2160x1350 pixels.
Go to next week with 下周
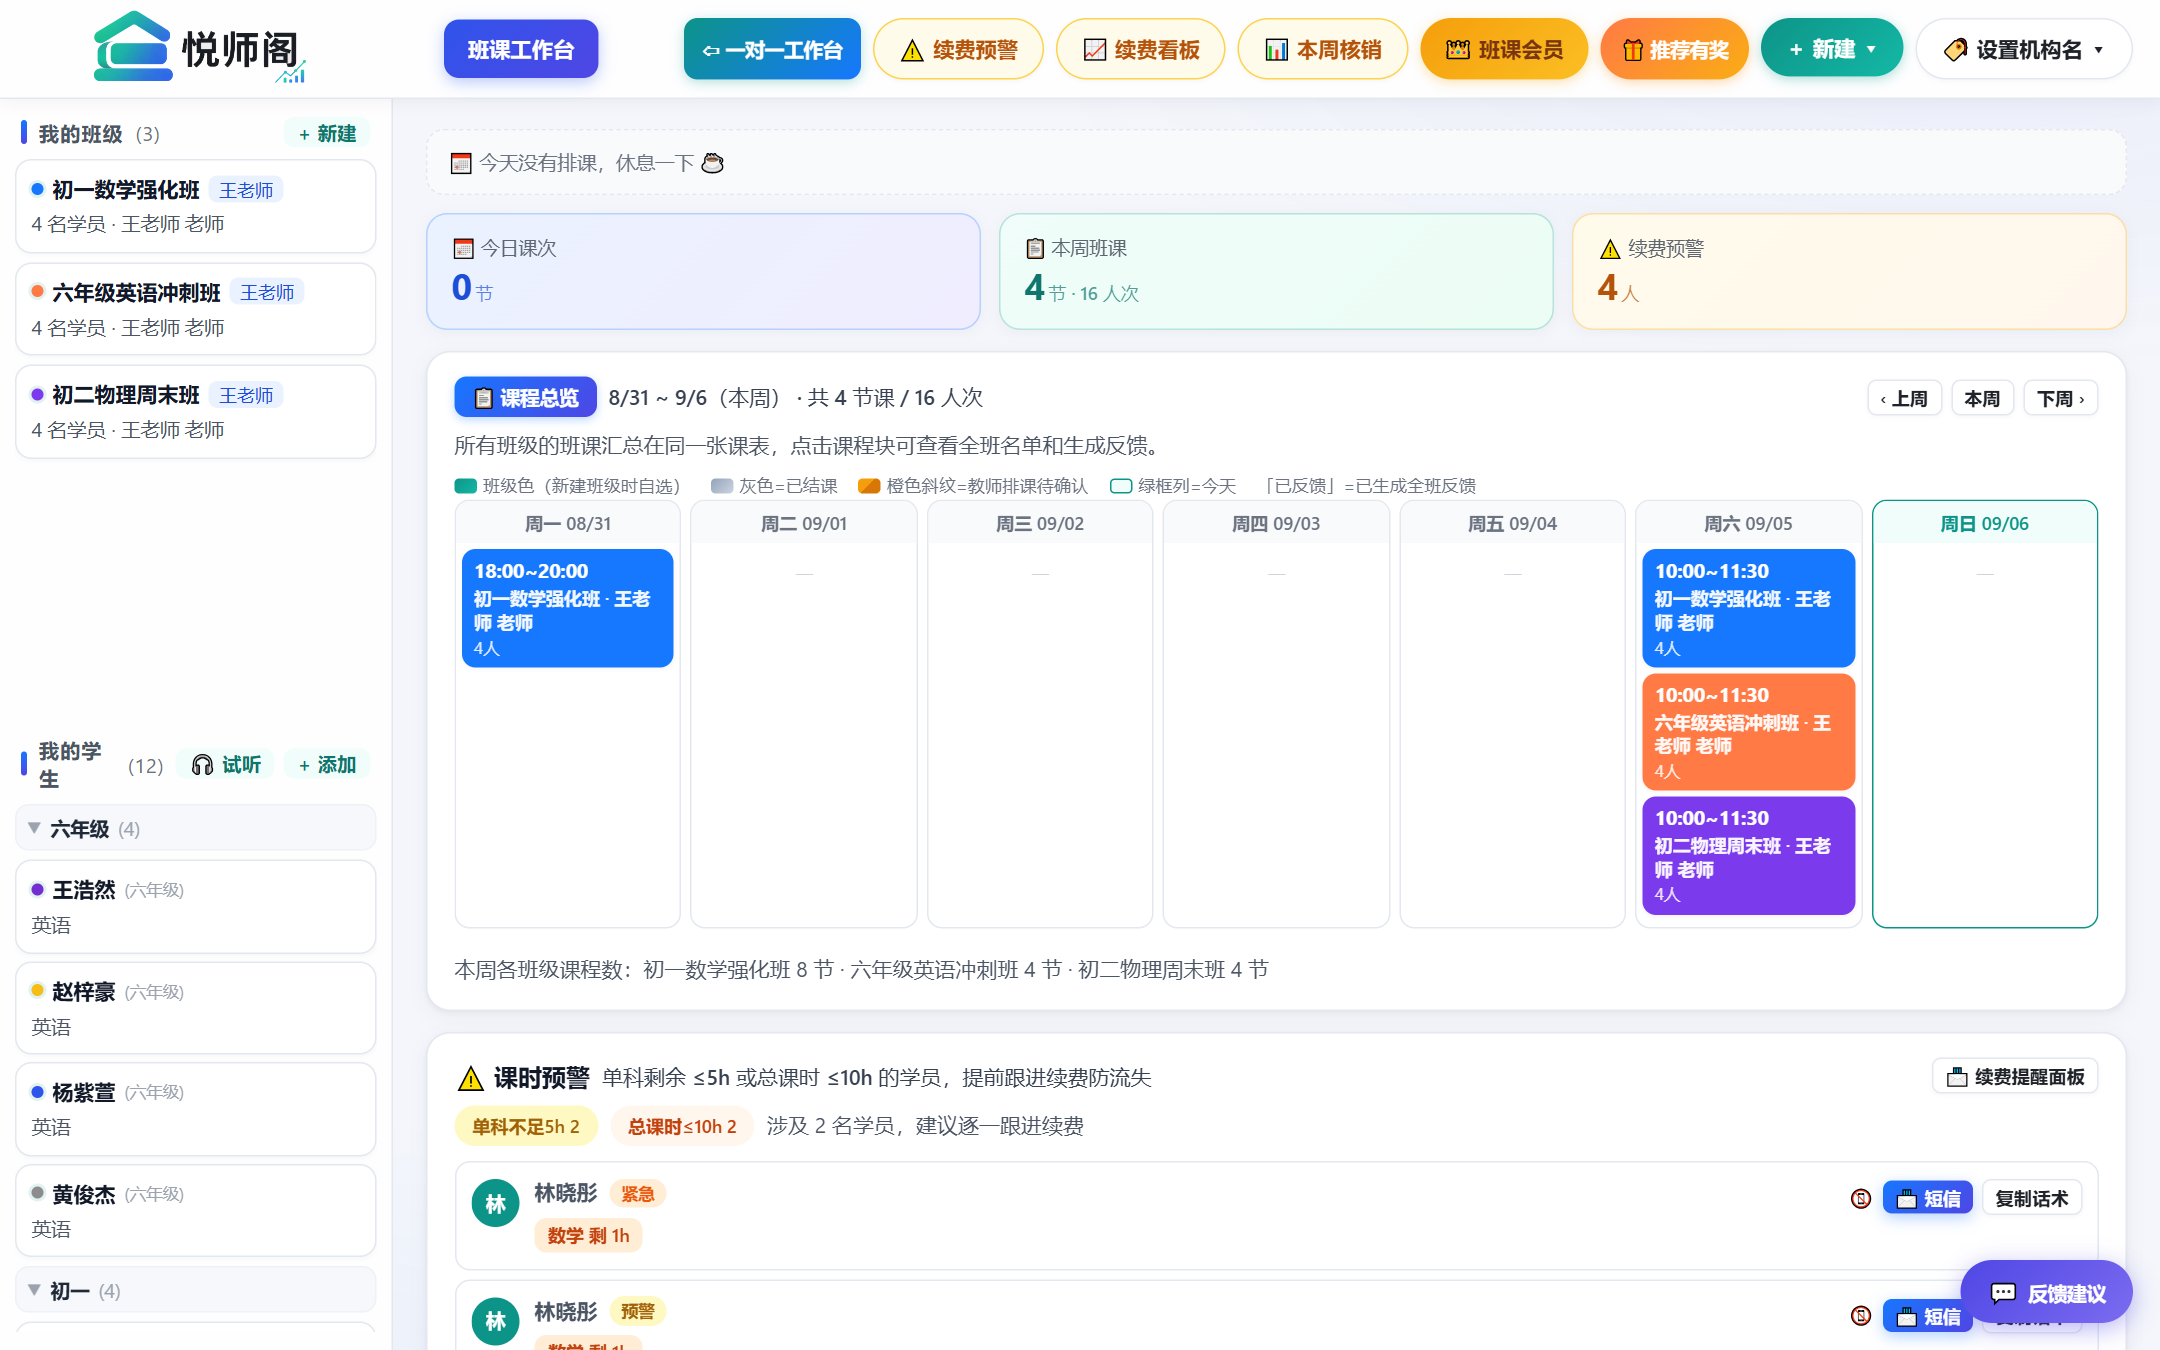coord(2060,398)
